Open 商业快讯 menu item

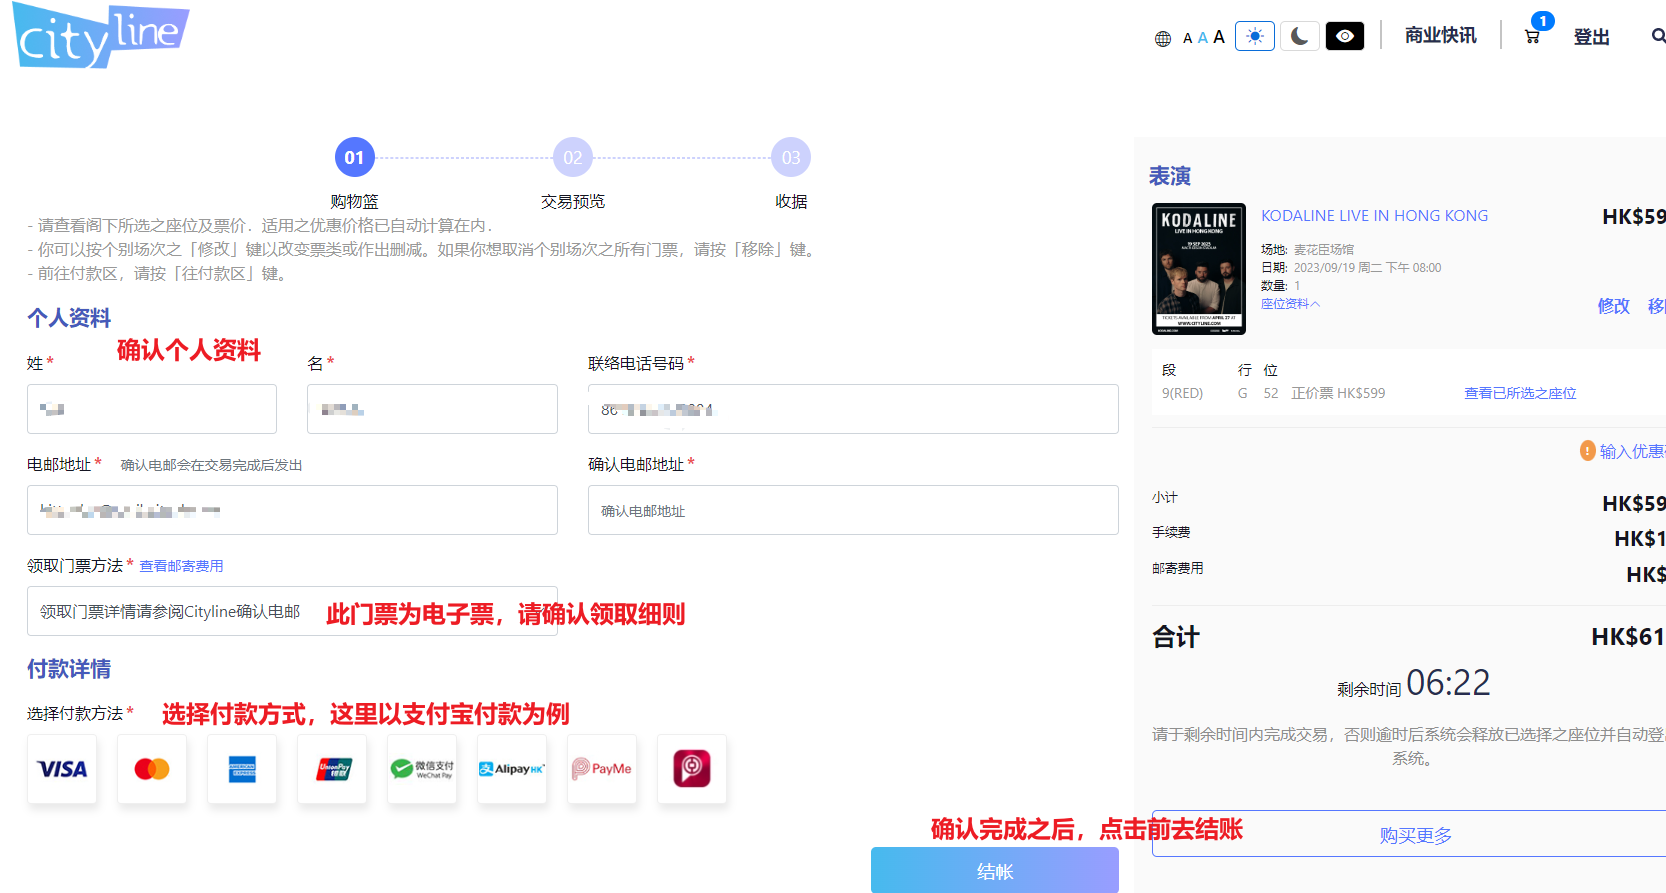1440,36
